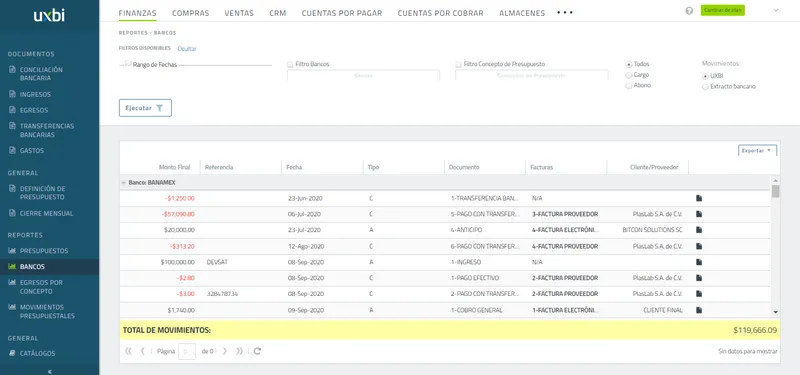This screenshot has height=375, width=800.
Task: Click the Catálogos book icon
Action: pos(12,353)
